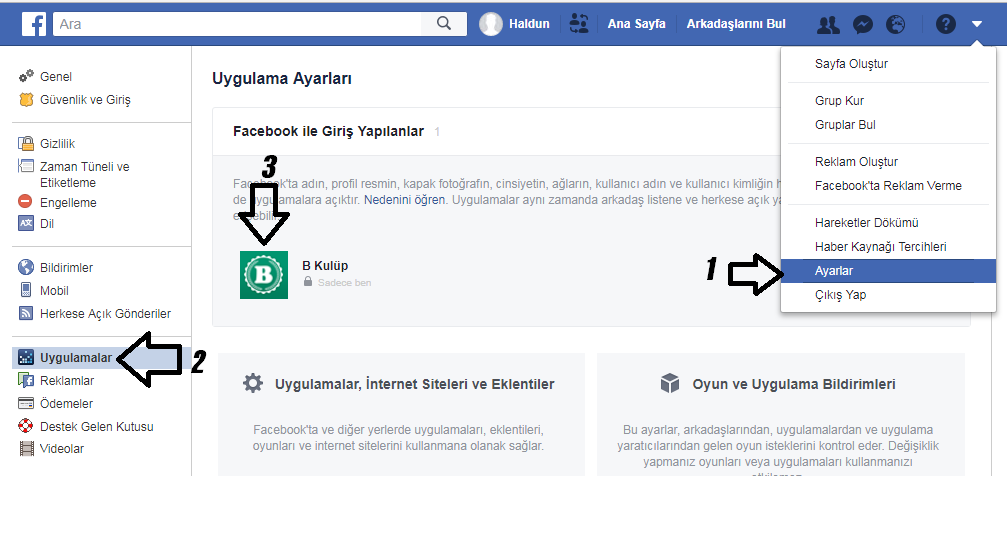Screen dimensions: 1007x551
Task: Click the Ödemeler card icon
Action: 26,403
